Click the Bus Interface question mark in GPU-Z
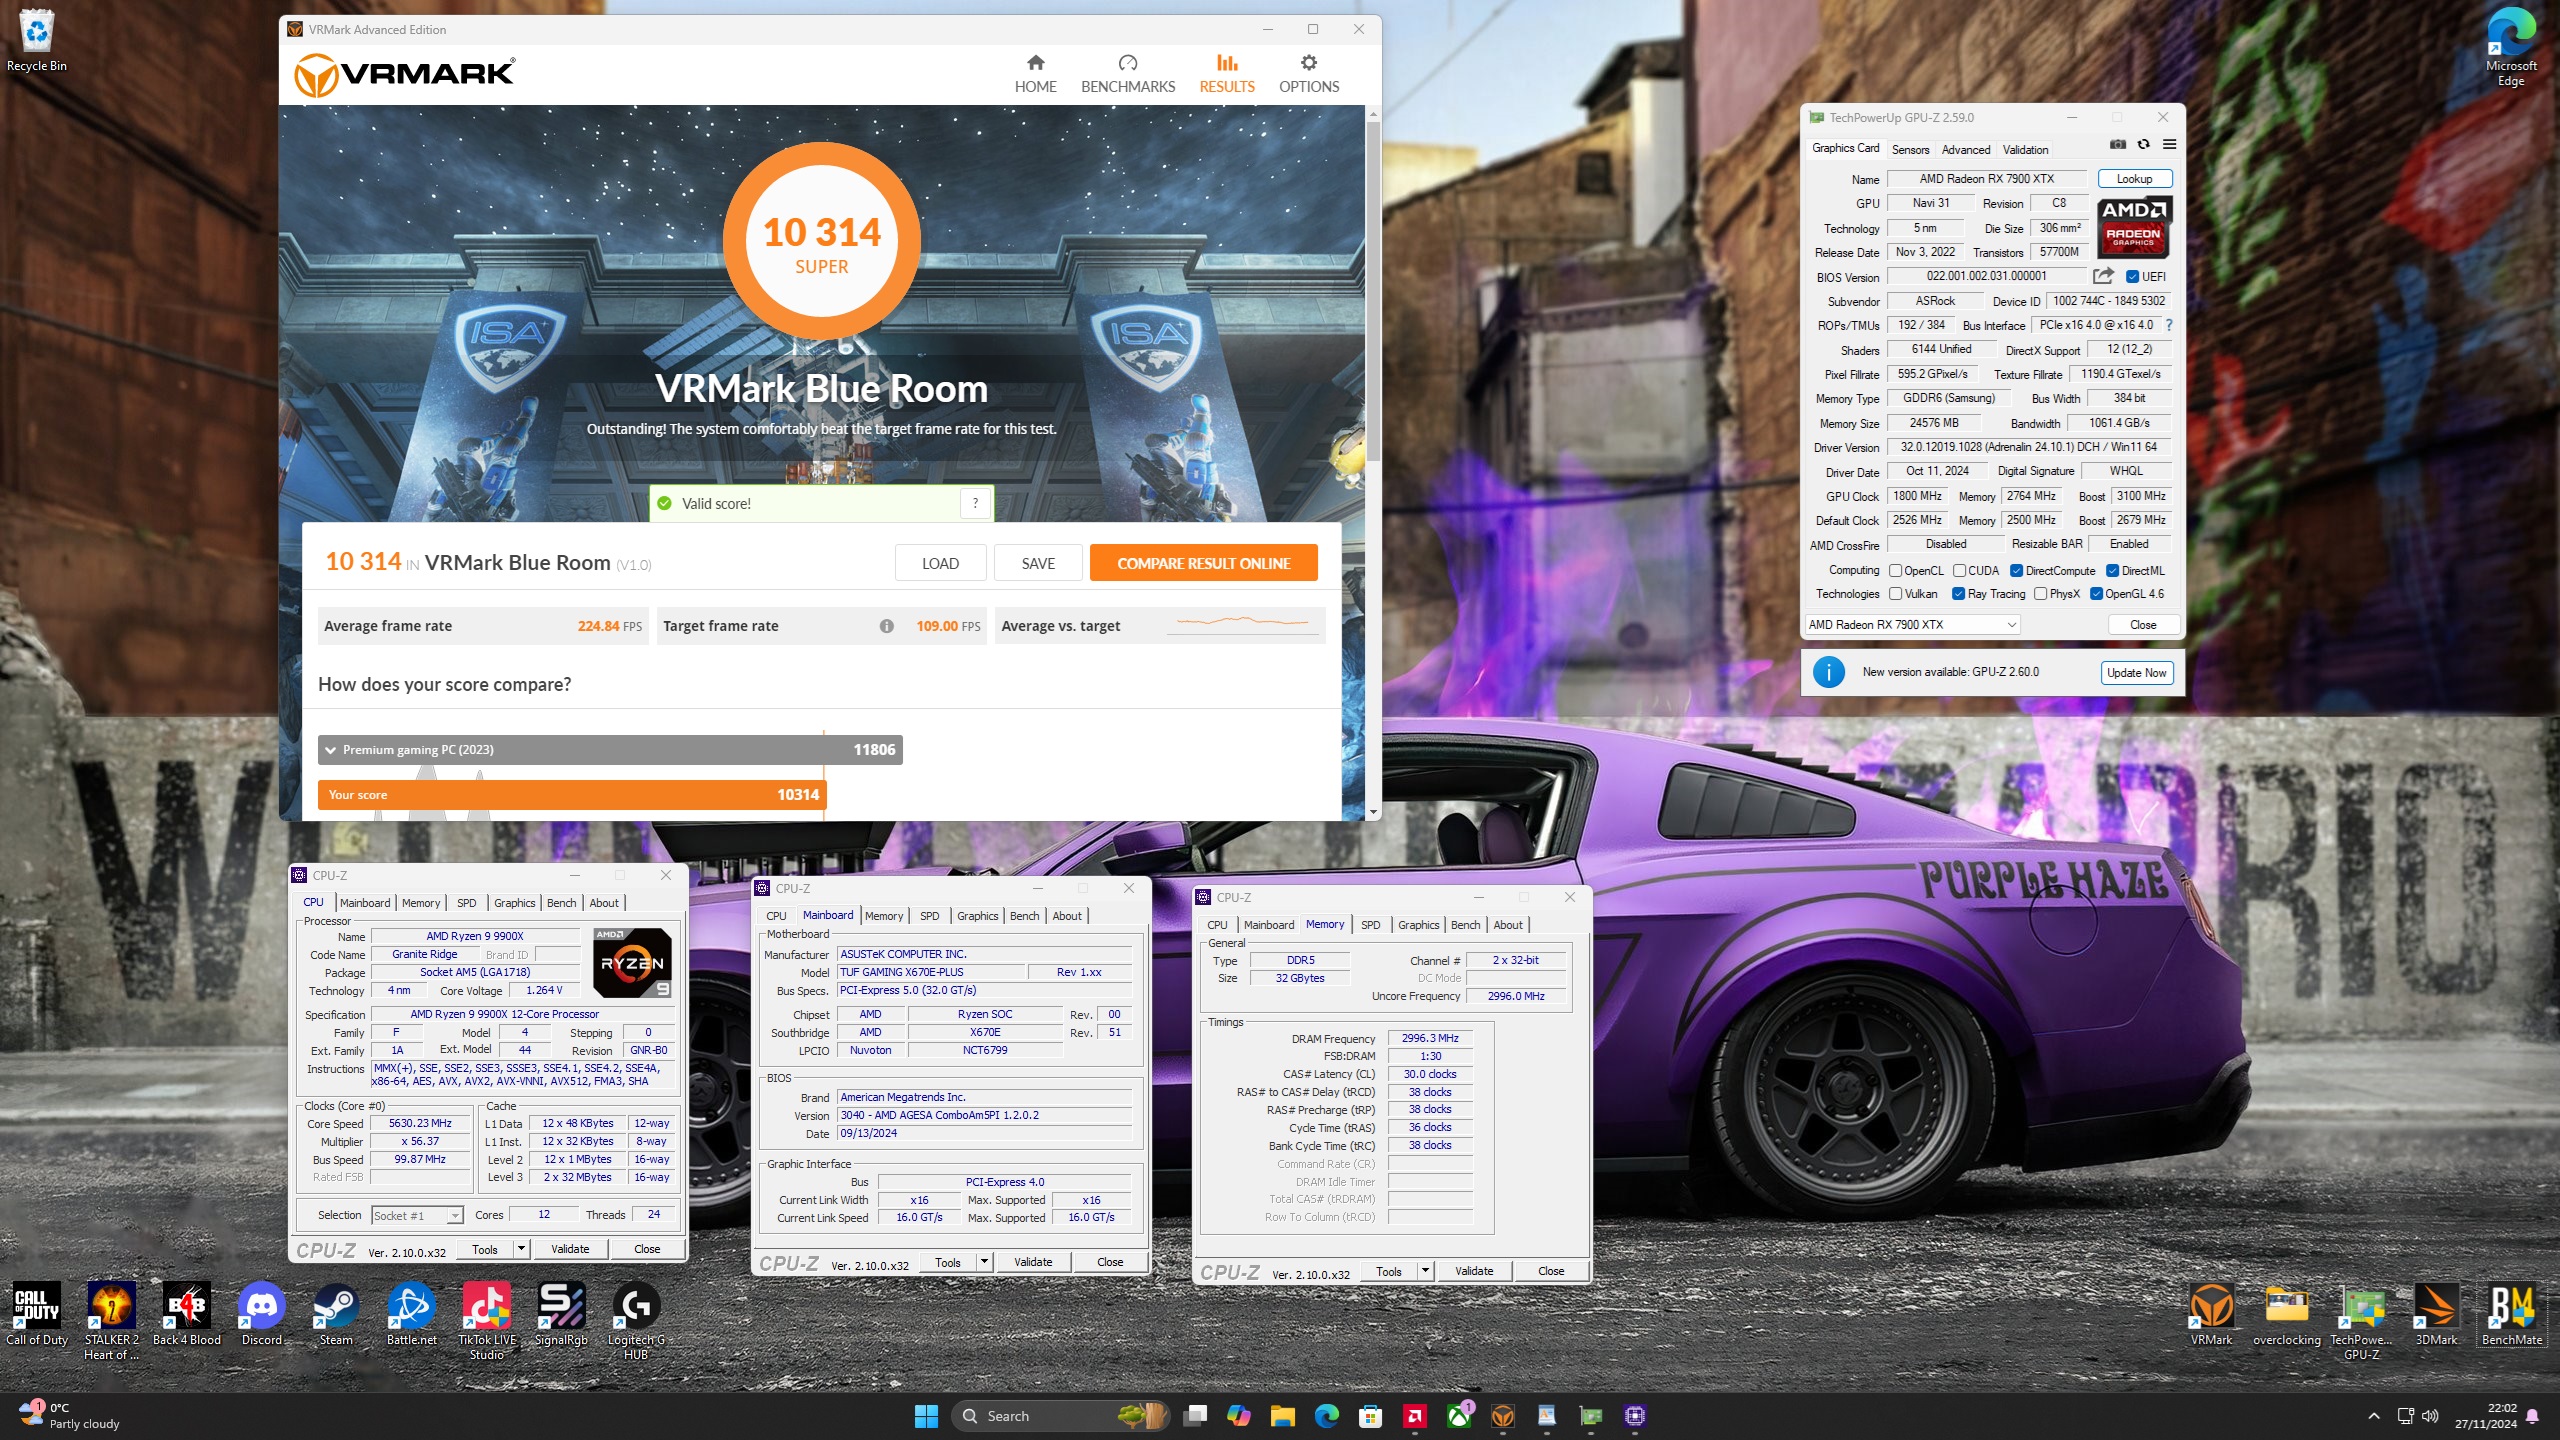The height and width of the screenshot is (1440, 2560). 2168,325
